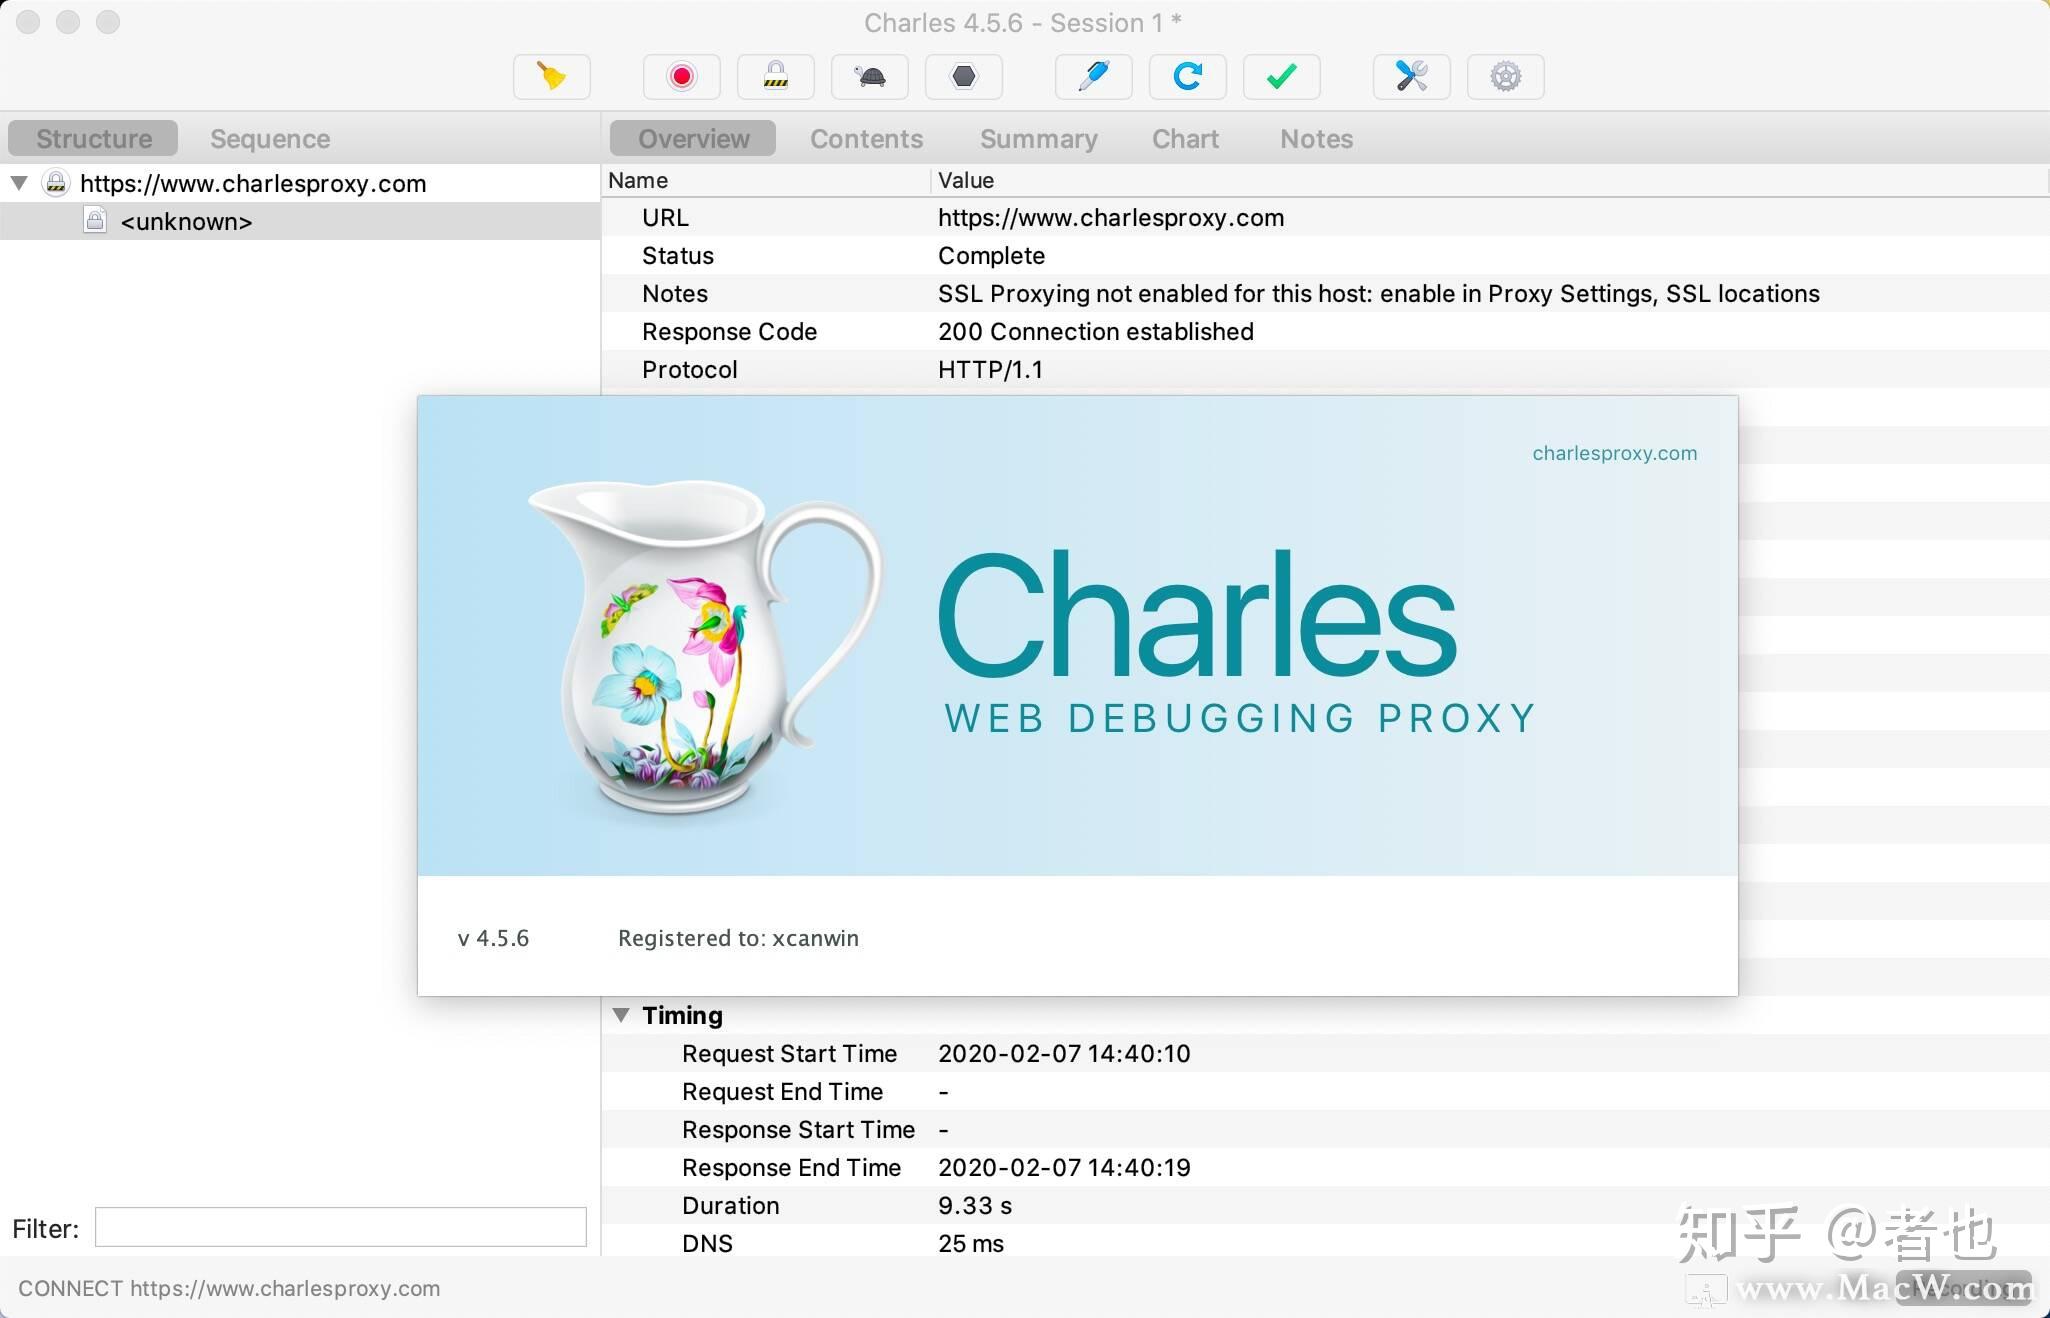
Task: Switch to the Sequence tab
Action: 270,138
